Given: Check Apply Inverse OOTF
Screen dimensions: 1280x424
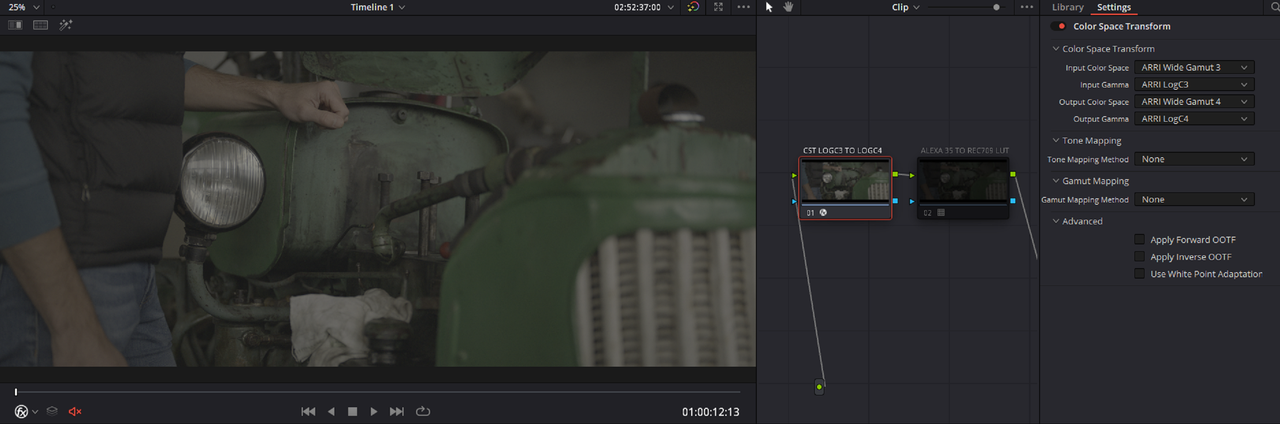Looking at the screenshot, I should coord(1139,256).
